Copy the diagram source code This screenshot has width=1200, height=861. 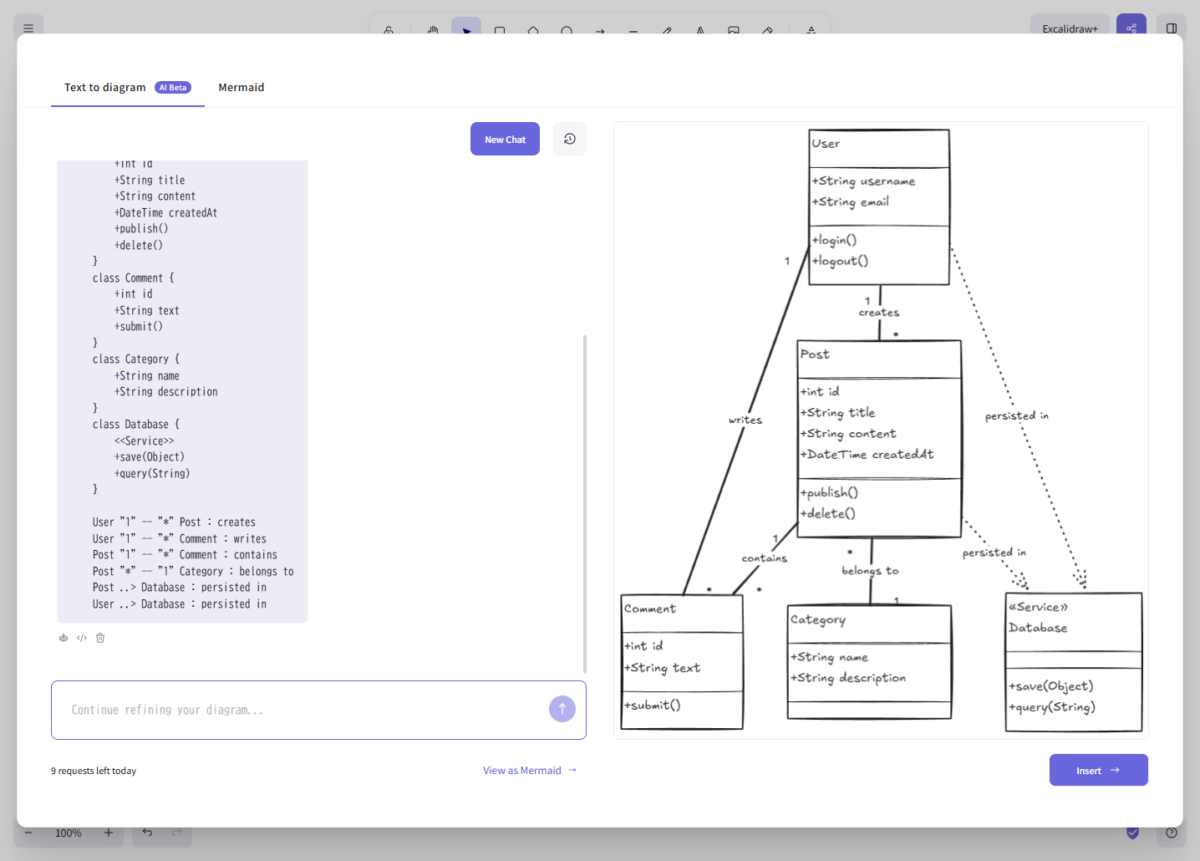81,637
